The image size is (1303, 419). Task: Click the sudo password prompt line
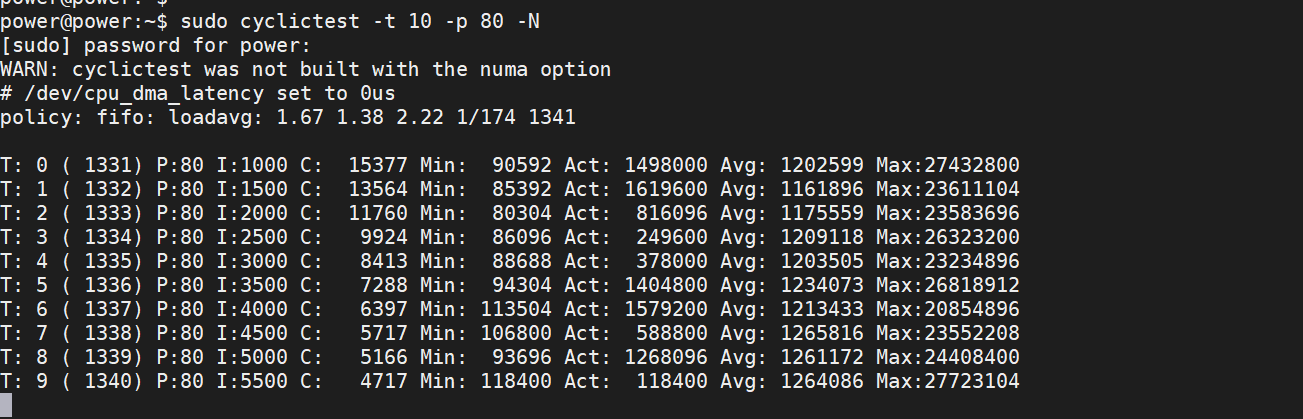click(156, 45)
